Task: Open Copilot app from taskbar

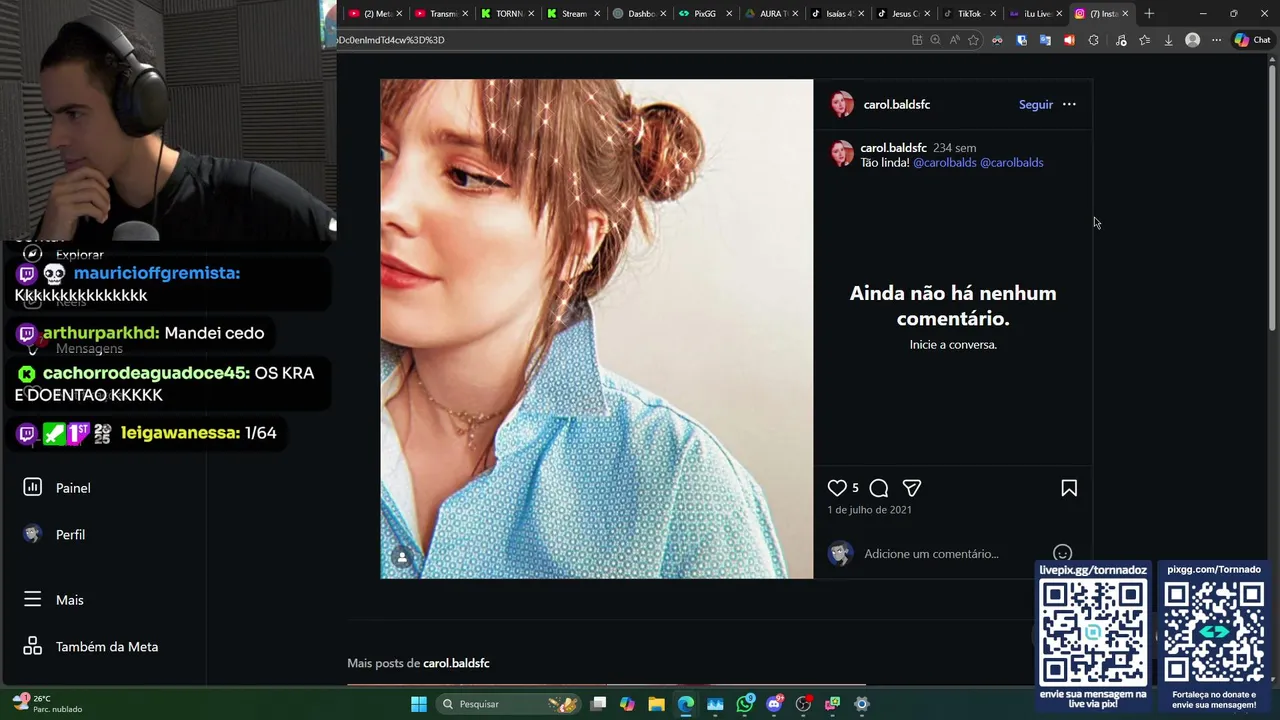Action: pos(627,704)
